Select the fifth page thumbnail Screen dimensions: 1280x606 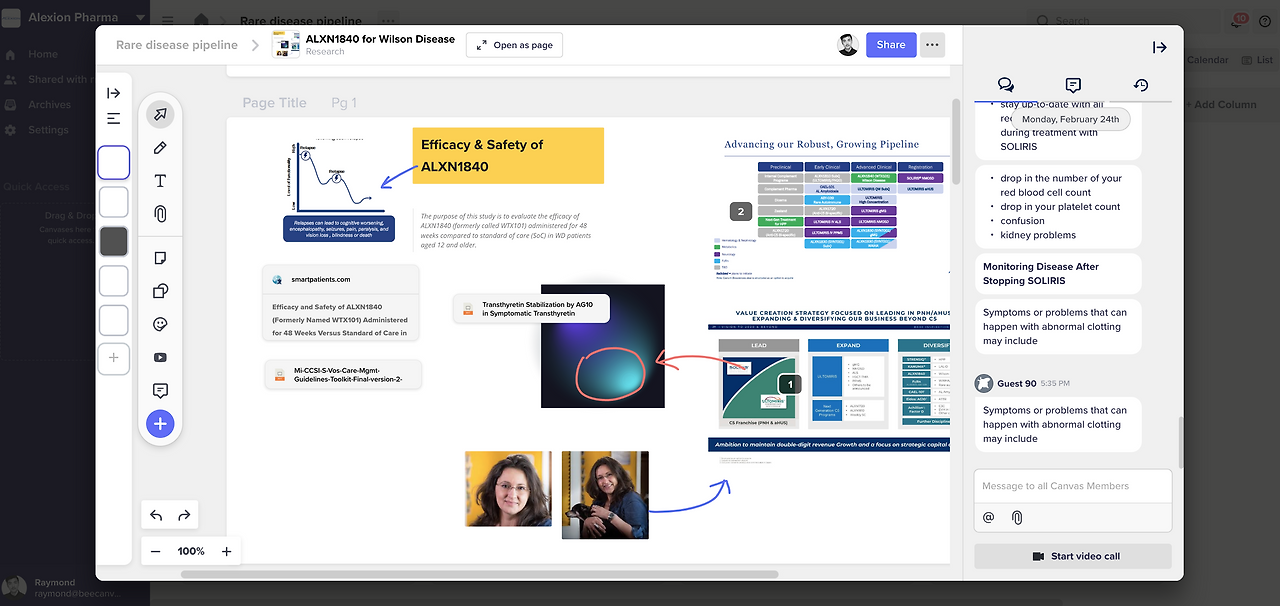pos(114,320)
